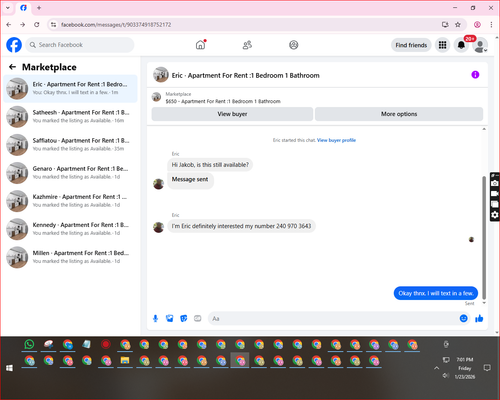Select the Facebook browser tab
The image size is (500, 400).
click(x=23, y=8)
